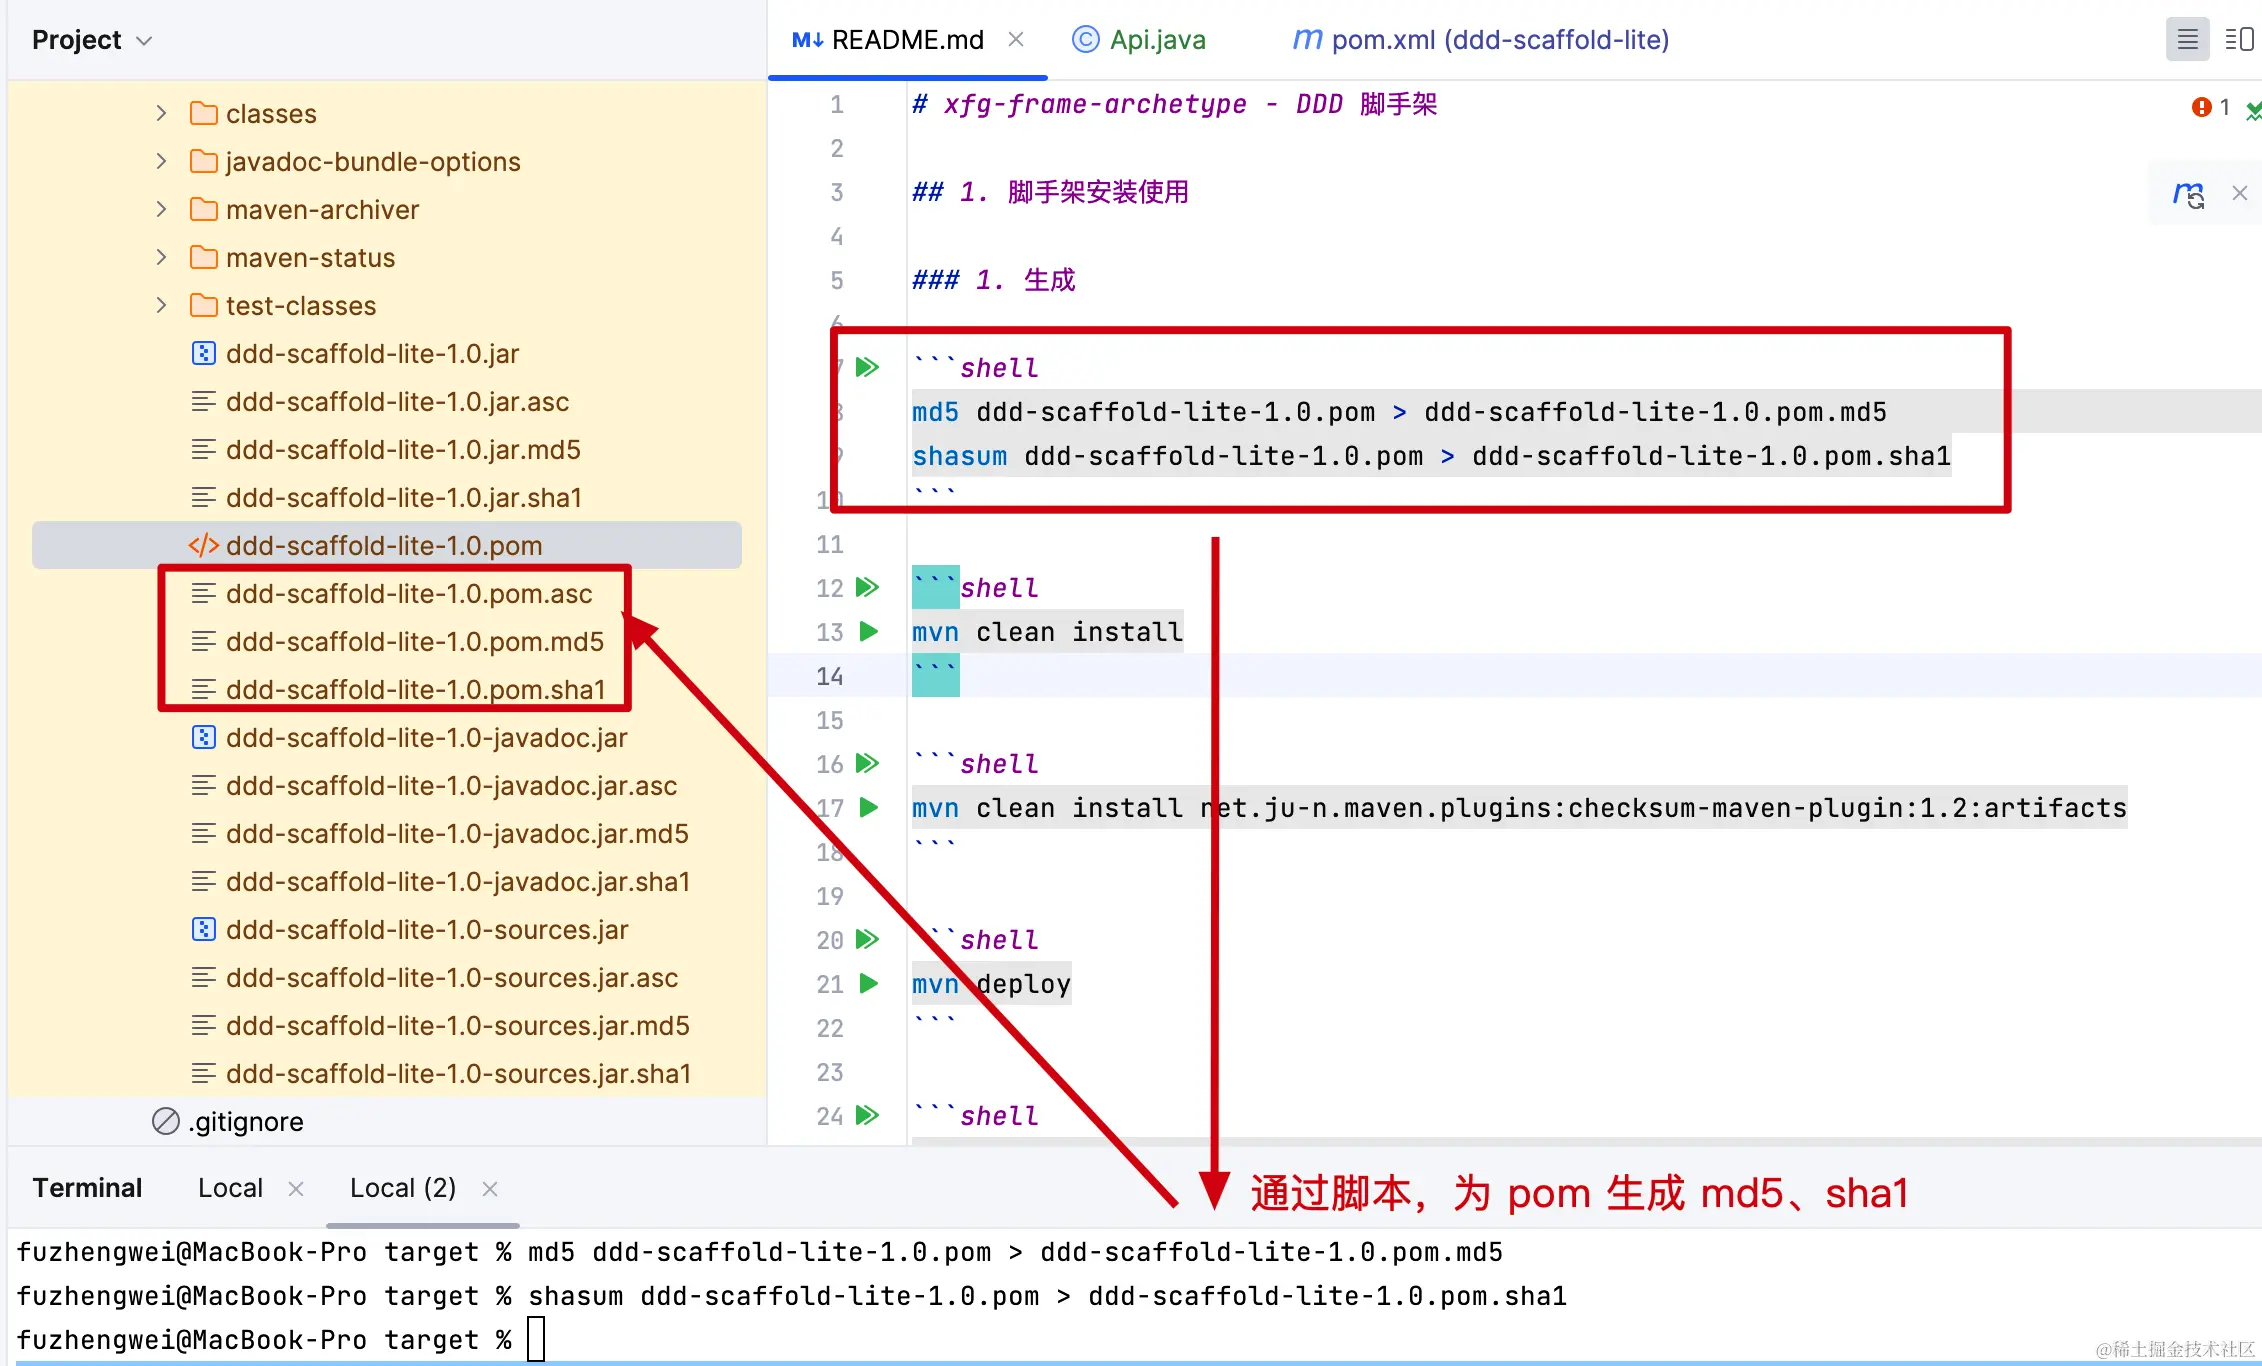Expand the maven-status folder
The height and width of the screenshot is (1366, 2262).
(x=161, y=257)
